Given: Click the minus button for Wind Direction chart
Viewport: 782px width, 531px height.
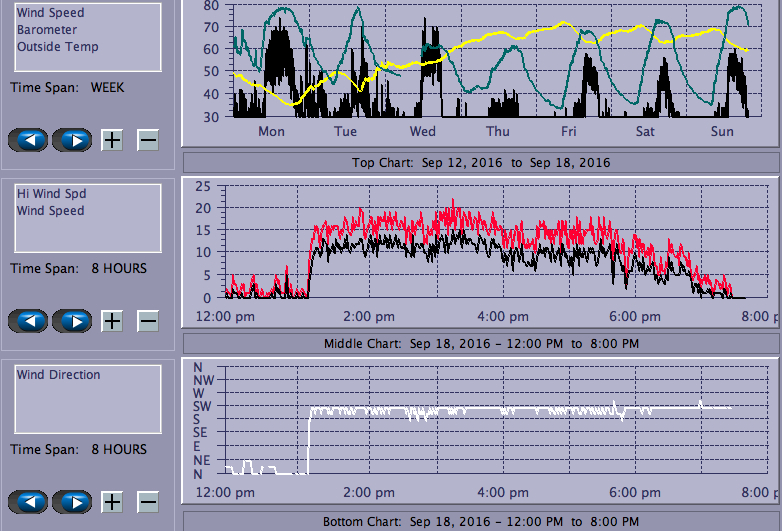Looking at the screenshot, I should click(148, 502).
